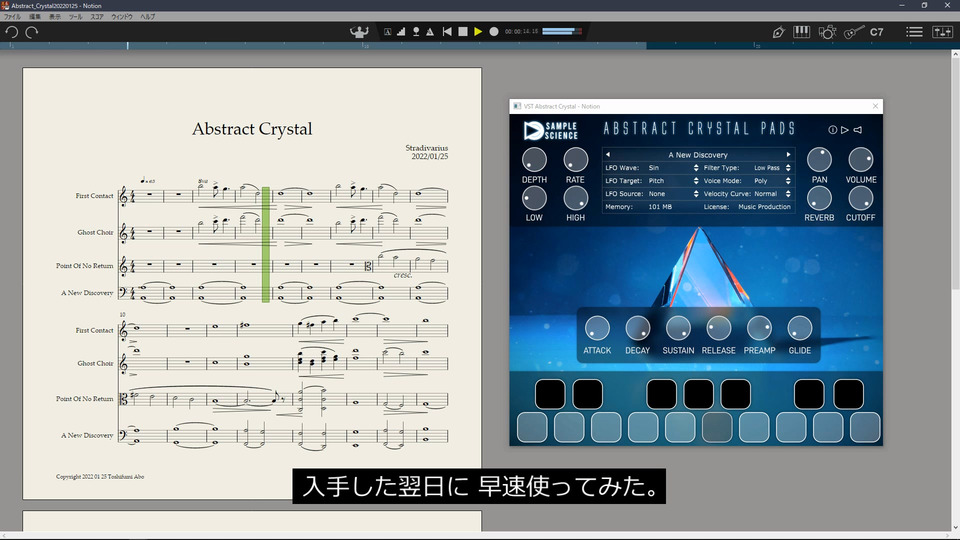The height and width of the screenshot is (540, 960).
Task: Click the cresc. marking in the score
Action: 402,276
